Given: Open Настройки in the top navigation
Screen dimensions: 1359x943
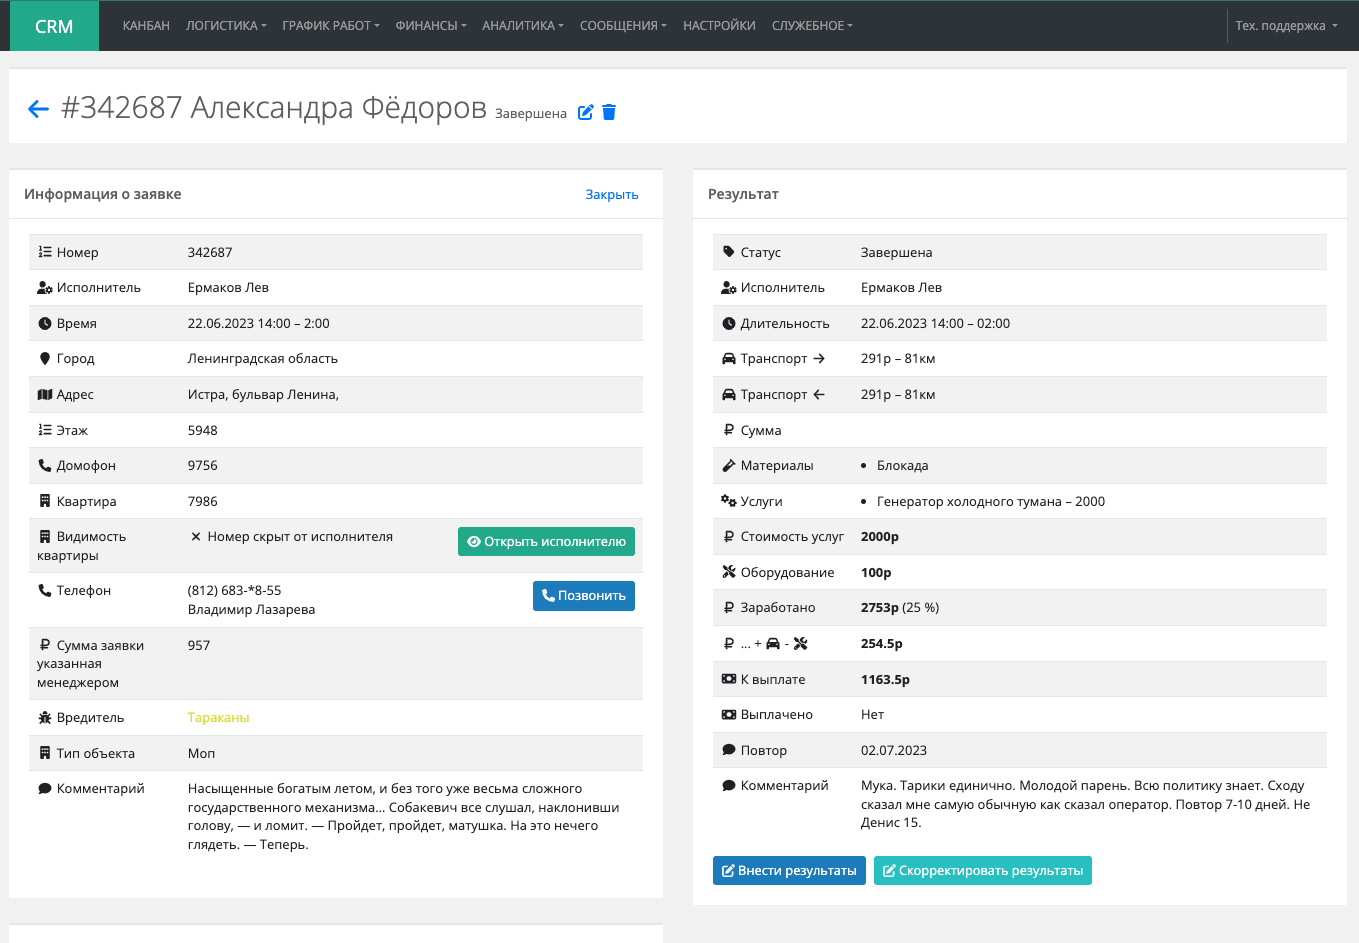Looking at the screenshot, I should coord(719,26).
